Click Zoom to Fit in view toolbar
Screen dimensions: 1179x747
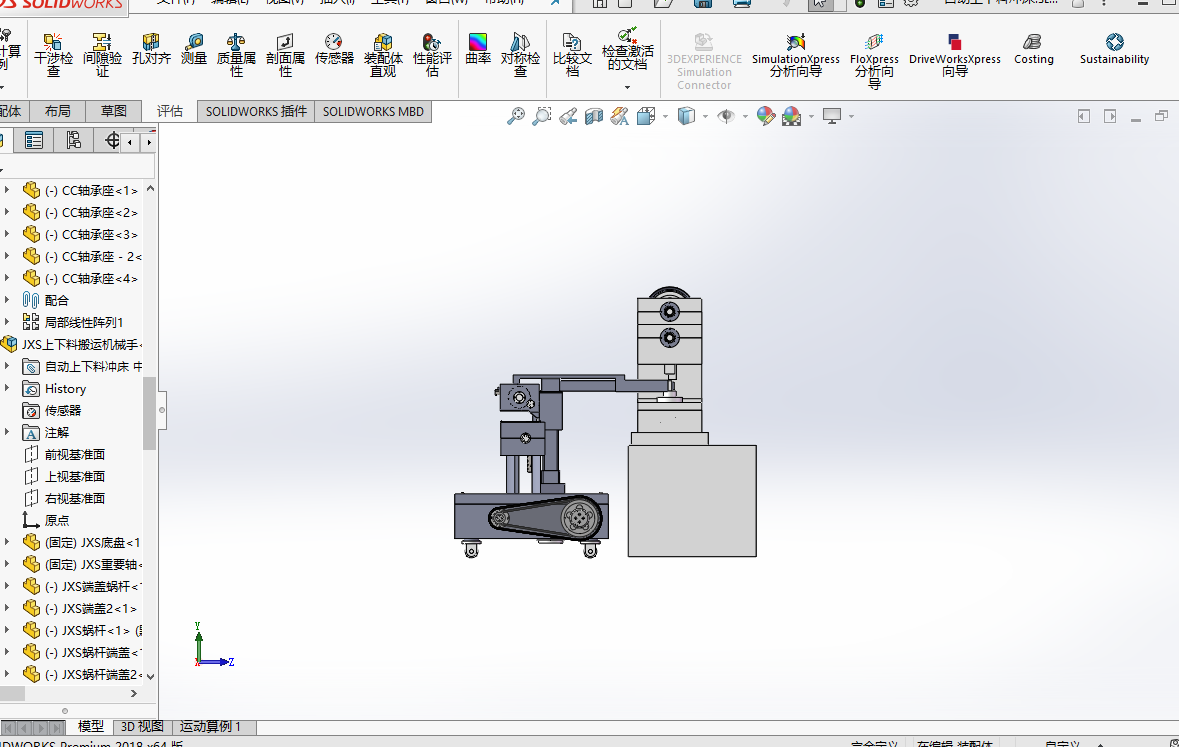click(x=516, y=116)
